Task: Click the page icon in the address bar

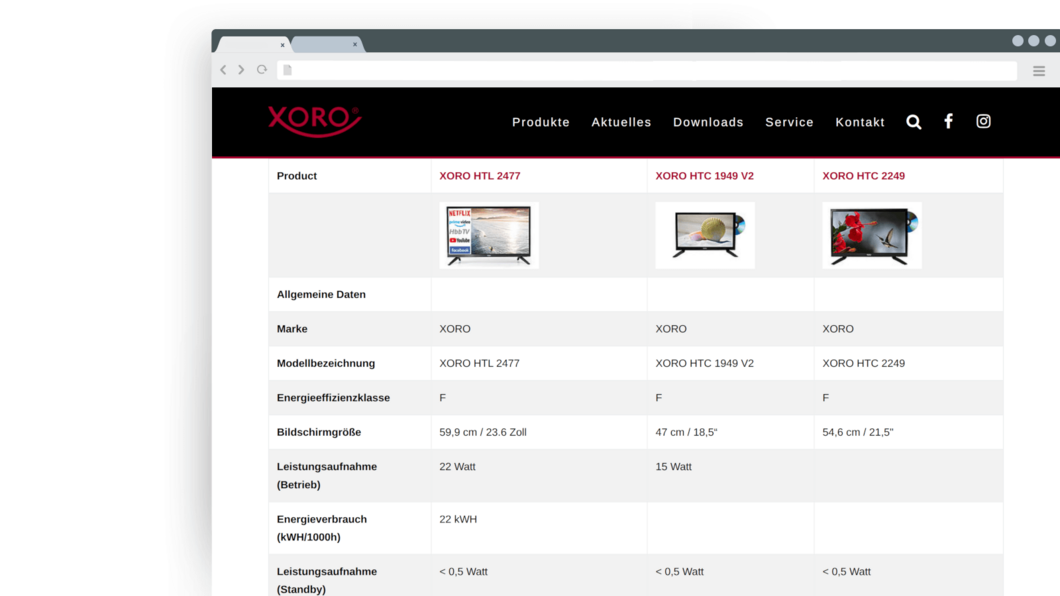Action: click(x=287, y=70)
